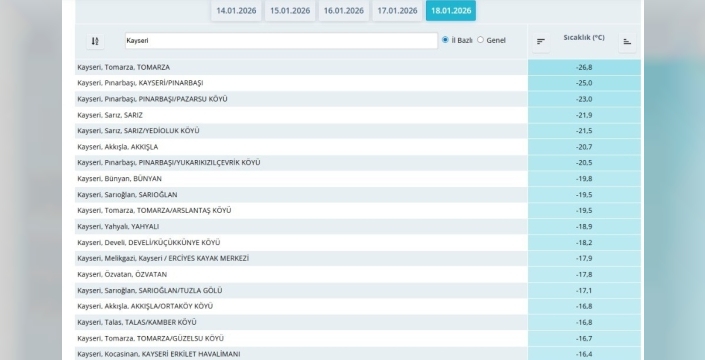Sort temperatures descending using left sort icon
The image size is (705, 360).
click(541, 42)
